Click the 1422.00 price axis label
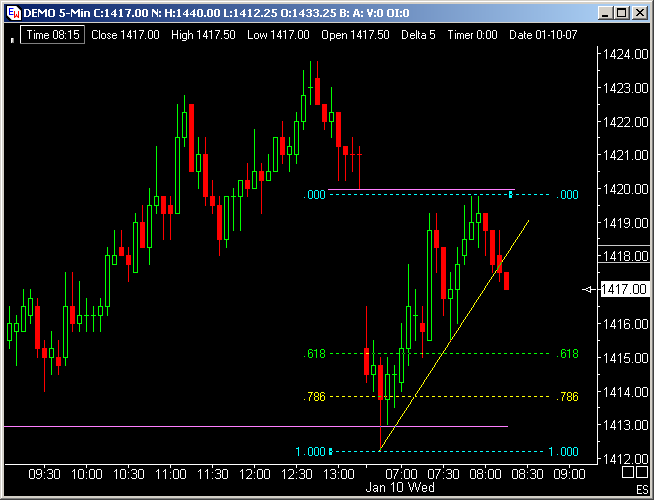Screen dimensions: 654x500 click(626, 122)
